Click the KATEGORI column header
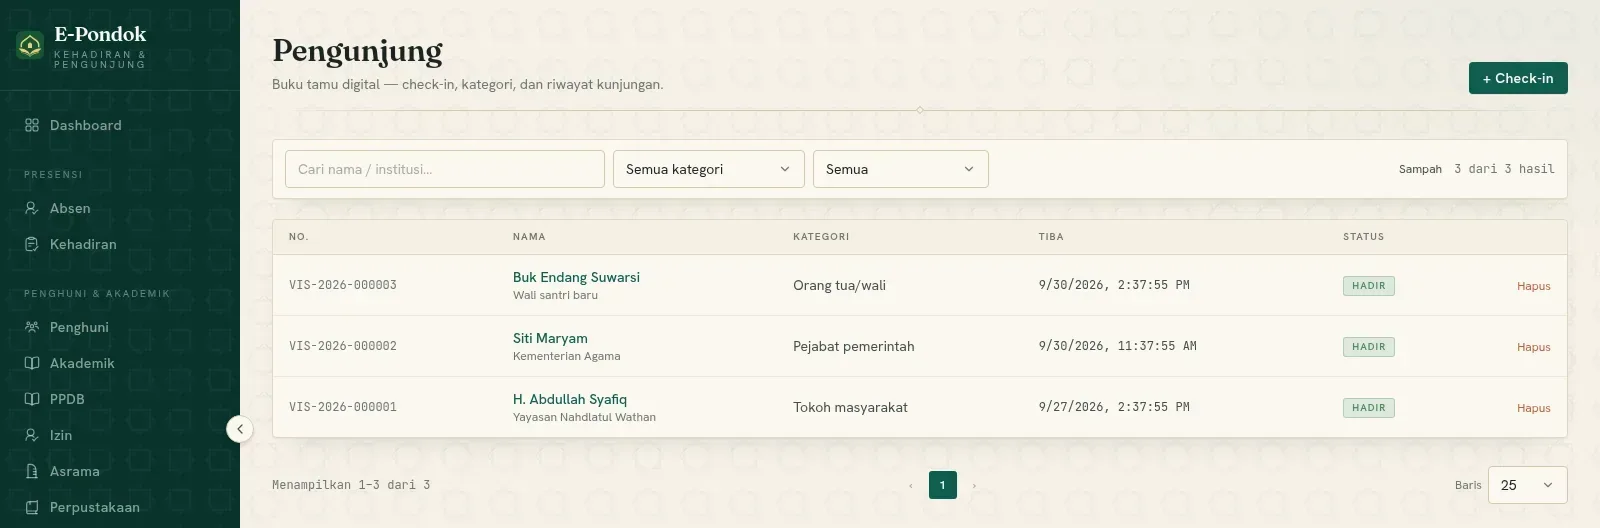Viewport: 1600px width, 528px height. [821, 237]
